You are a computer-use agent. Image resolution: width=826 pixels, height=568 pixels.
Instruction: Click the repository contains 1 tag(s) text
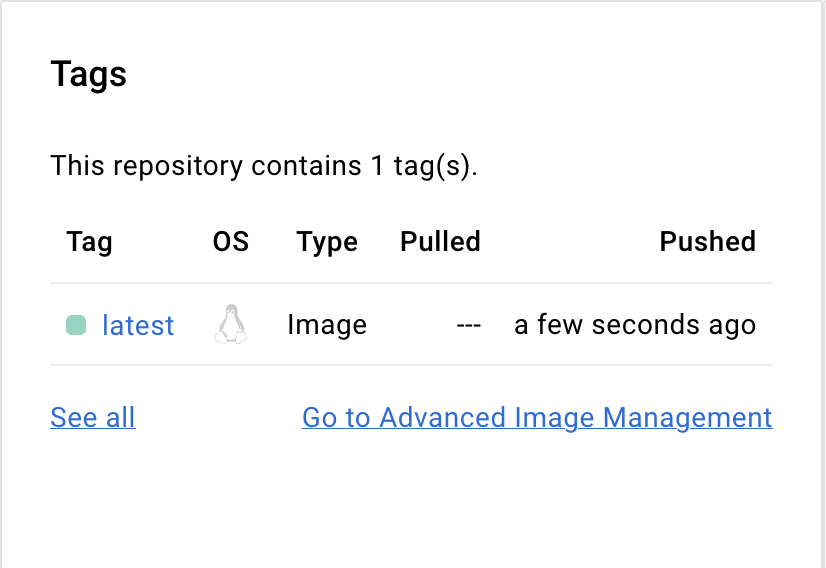coord(264,166)
